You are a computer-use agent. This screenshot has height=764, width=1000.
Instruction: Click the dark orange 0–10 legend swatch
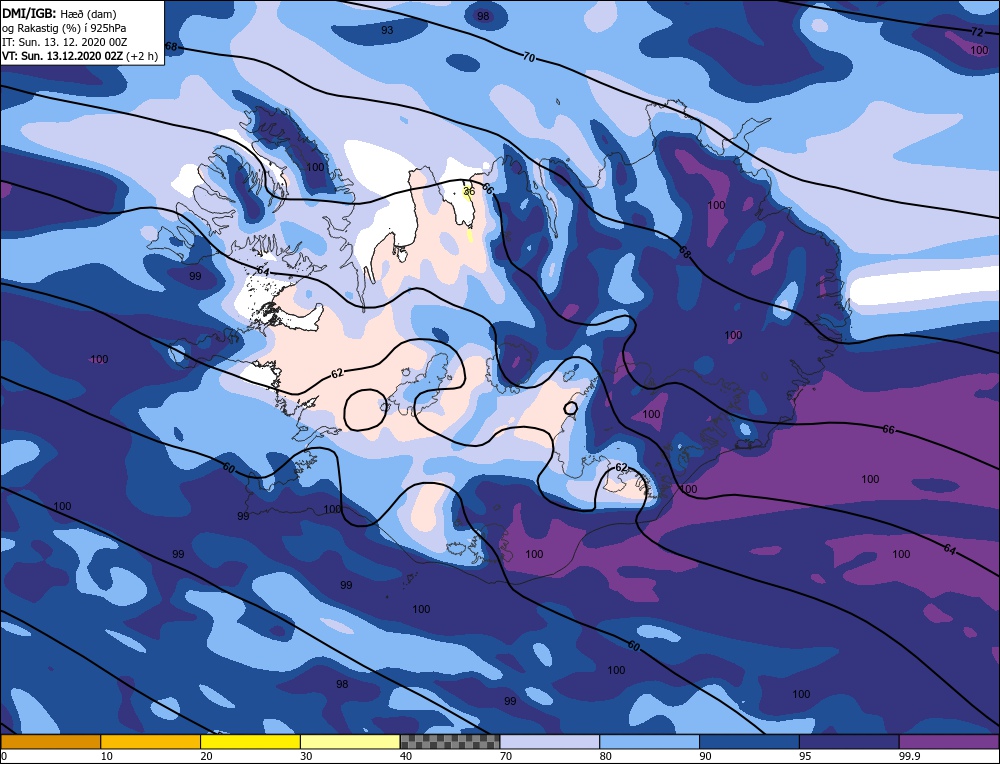point(50,742)
